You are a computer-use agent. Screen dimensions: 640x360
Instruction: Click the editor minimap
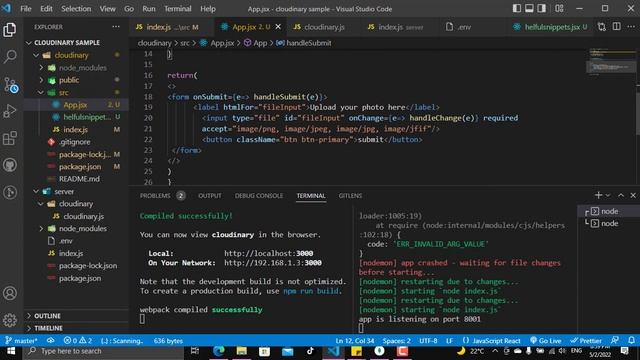click(611, 63)
